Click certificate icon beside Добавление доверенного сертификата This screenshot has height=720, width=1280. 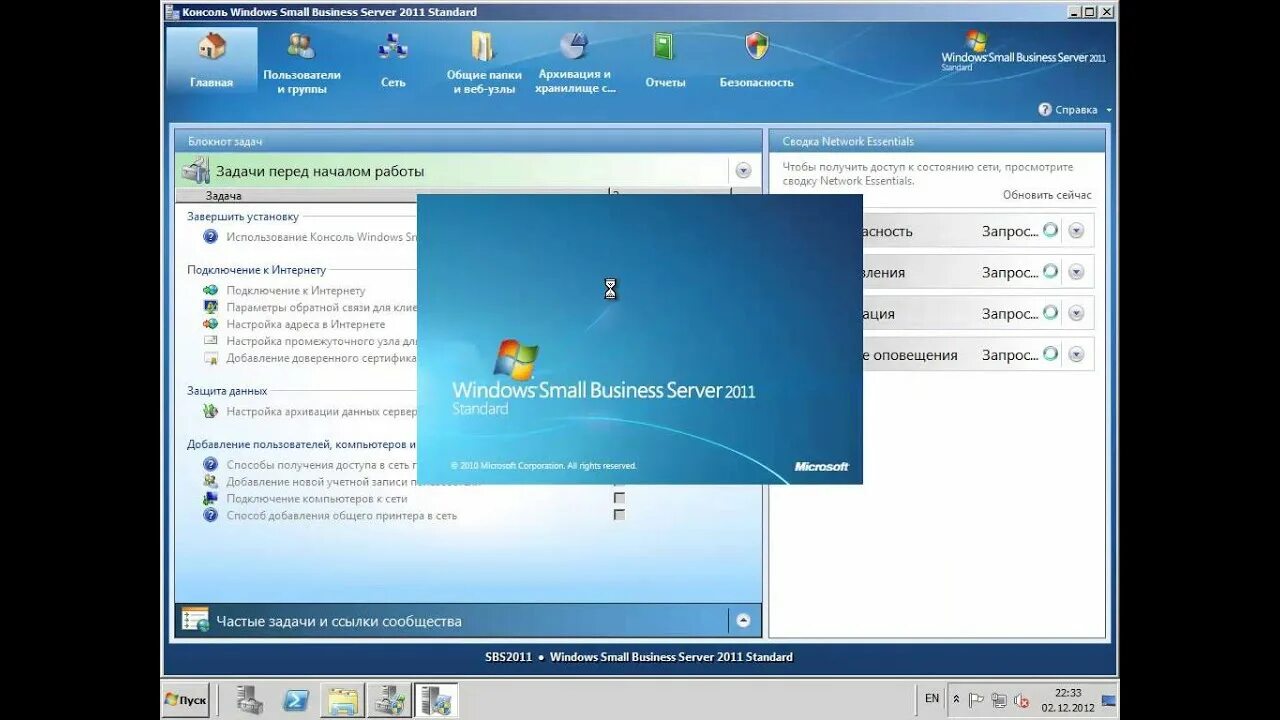coord(210,358)
